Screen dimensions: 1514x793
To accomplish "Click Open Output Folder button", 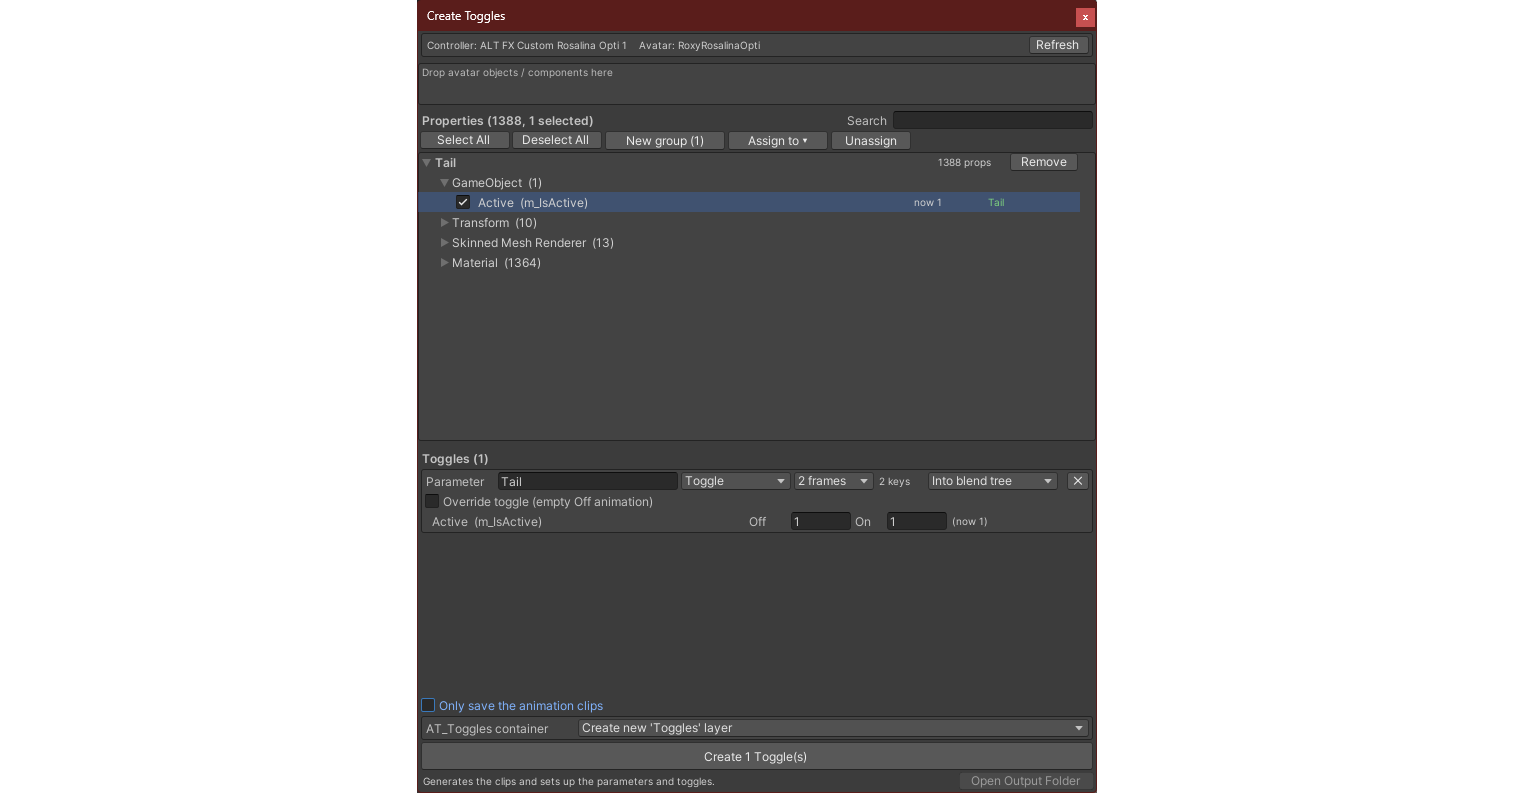I will click(x=1025, y=781).
